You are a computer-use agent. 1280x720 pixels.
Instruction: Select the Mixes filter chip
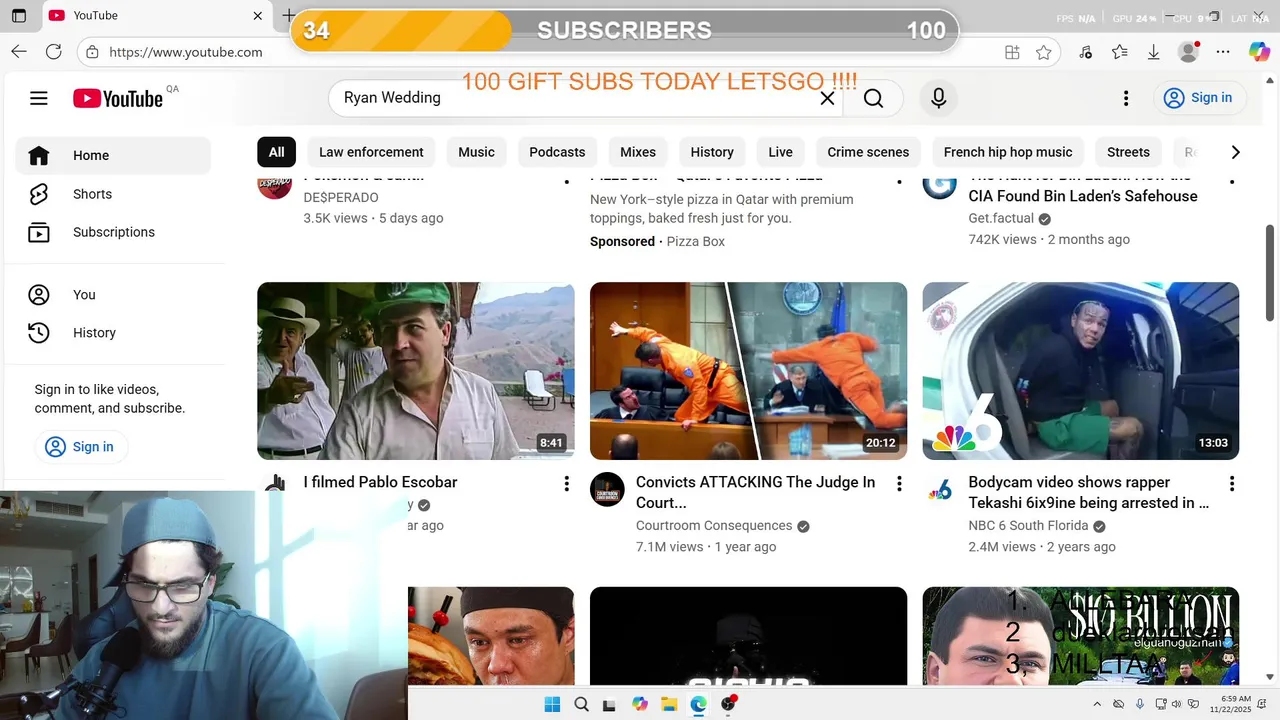point(638,152)
